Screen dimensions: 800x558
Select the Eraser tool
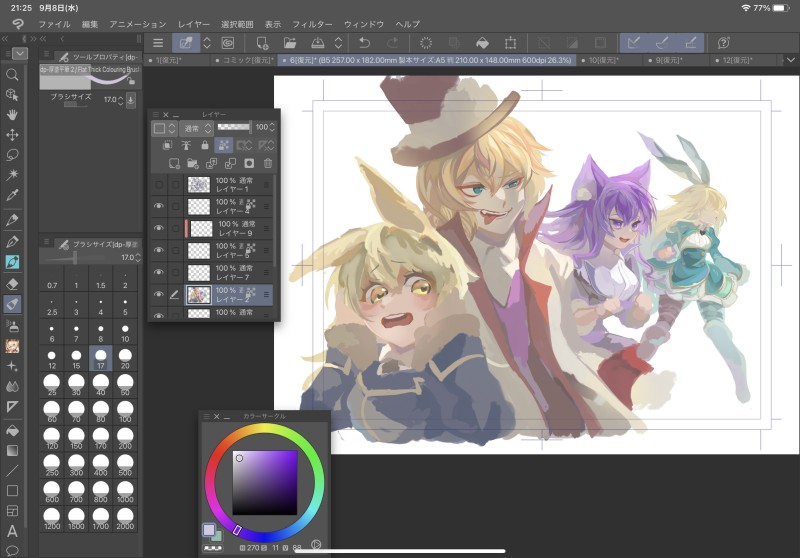pos(12,284)
